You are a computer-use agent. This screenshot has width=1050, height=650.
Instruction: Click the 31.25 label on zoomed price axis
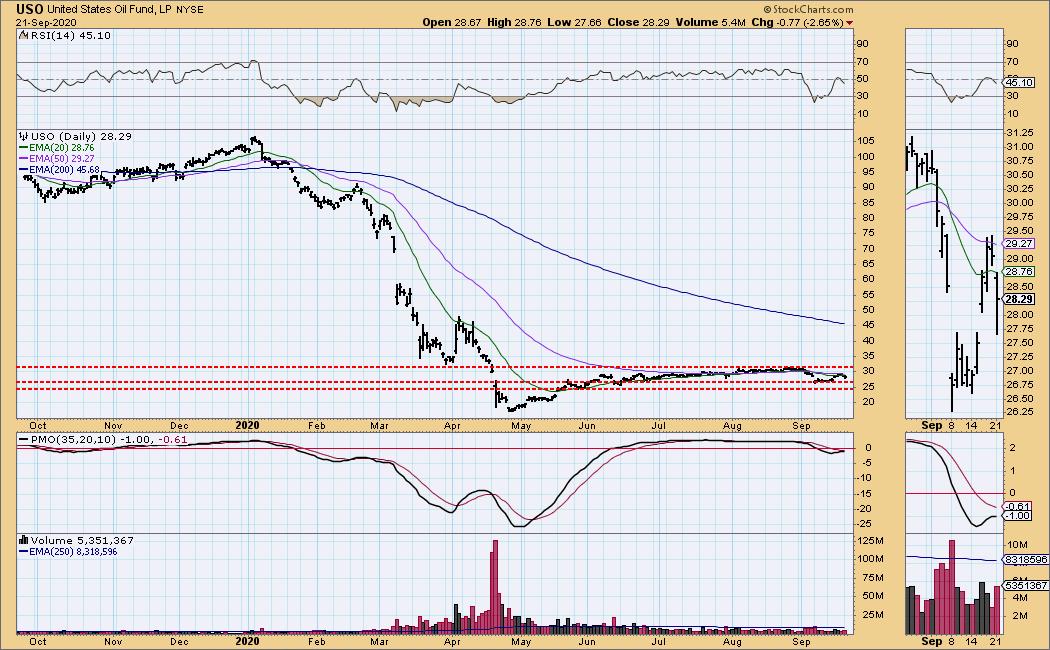click(1019, 133)
